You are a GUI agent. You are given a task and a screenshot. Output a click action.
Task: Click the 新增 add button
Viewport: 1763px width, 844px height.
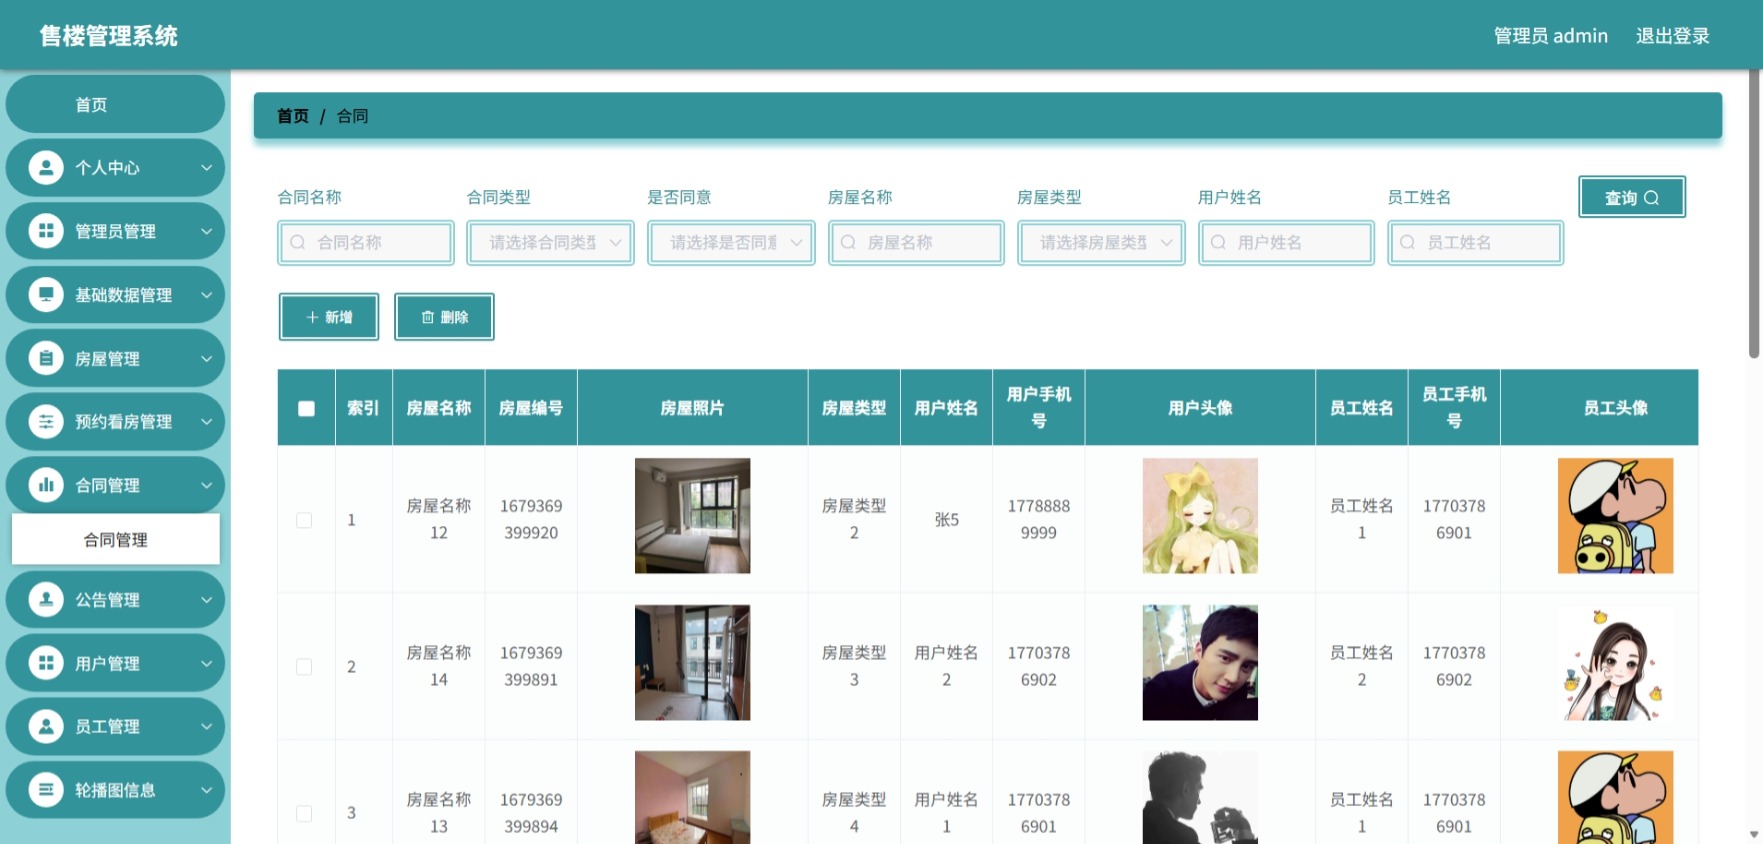[x=329, y=317]
